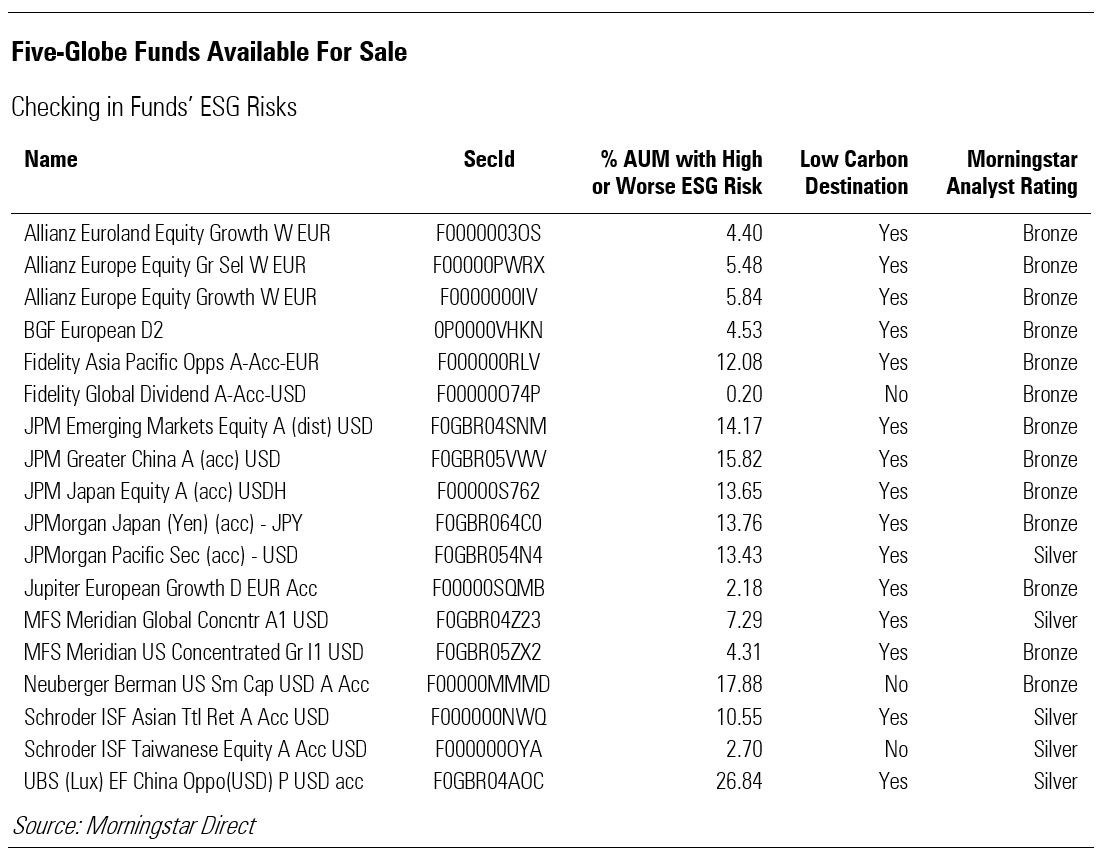Click the Source: Morningstar Direct footnote
1105x859 pixels.
click(134, 826)
